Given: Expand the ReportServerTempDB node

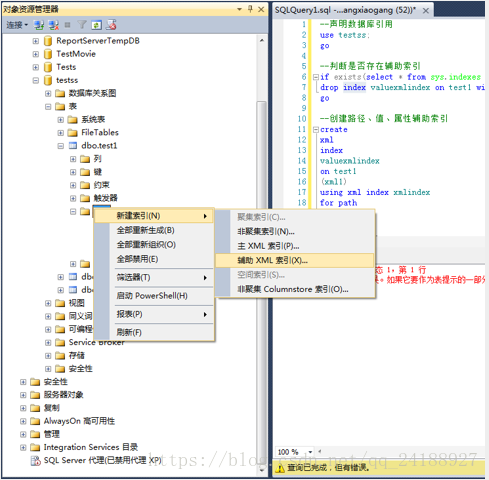Looking at the screenshot, I should click(x=36, y=41).
